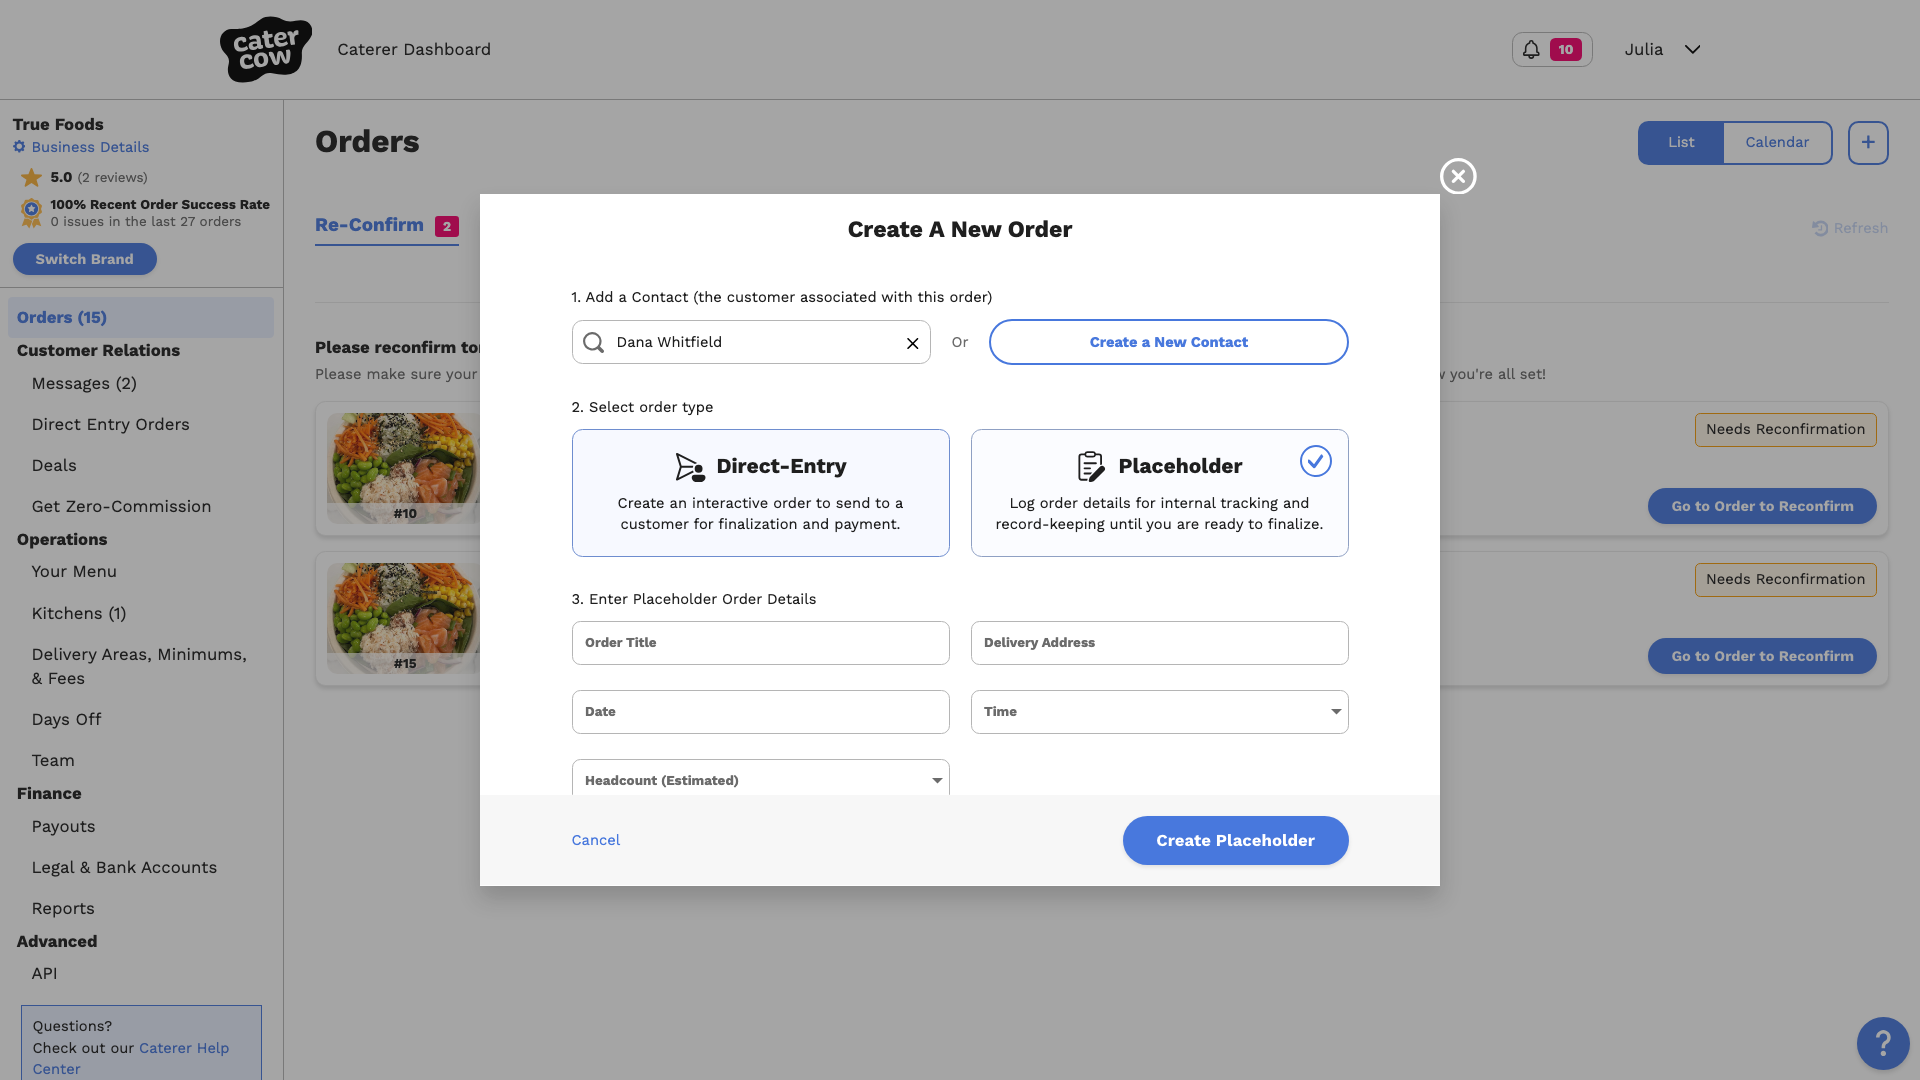Close the Create A New Order dialog
The width and height of the screenshot is (1920, 1080).
[x=1457, y=176]
